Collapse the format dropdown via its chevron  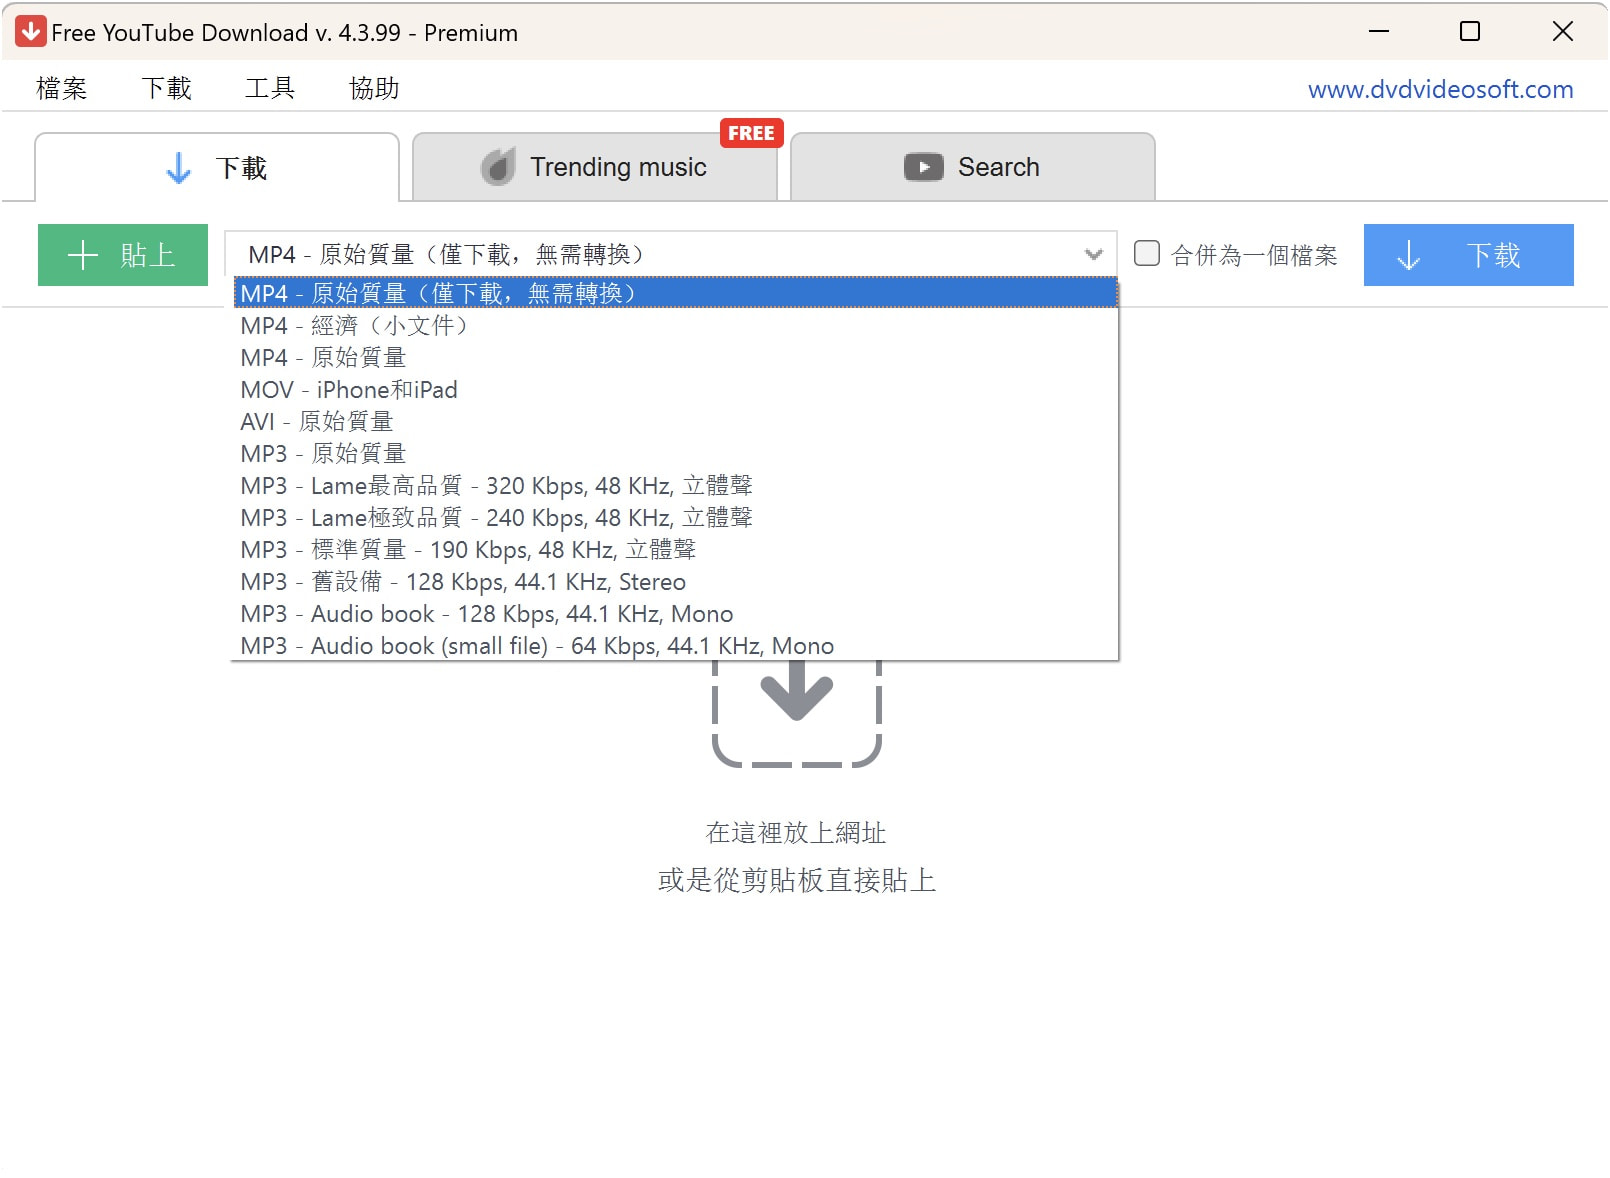pyautogui.click(x=1093, y=255)
